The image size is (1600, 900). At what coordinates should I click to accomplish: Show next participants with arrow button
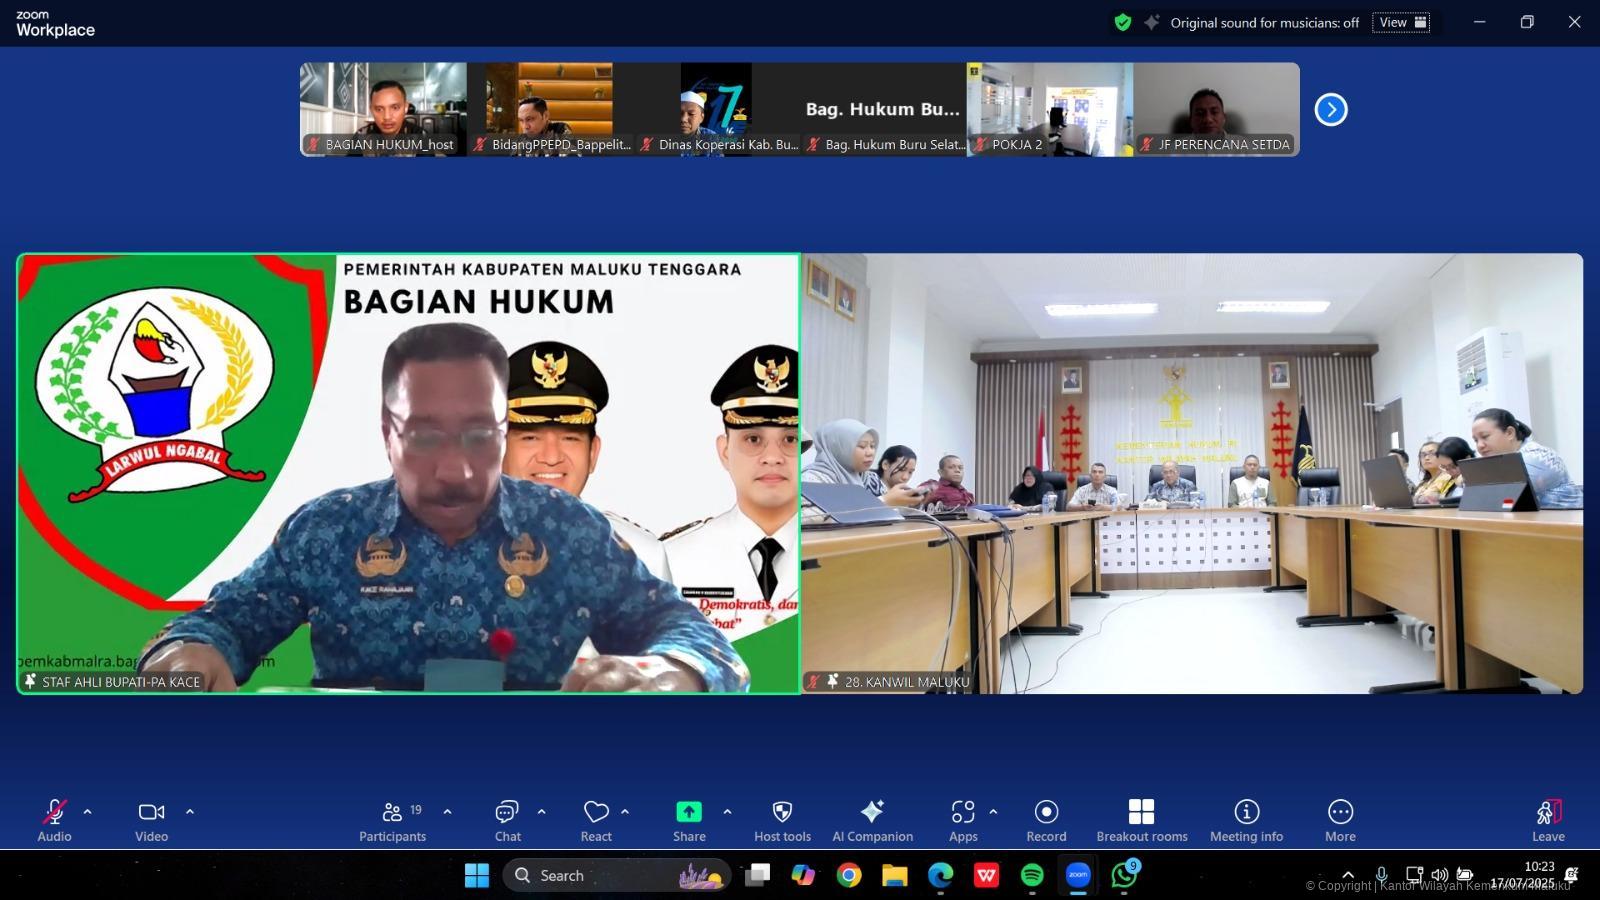click(1331, 109)
